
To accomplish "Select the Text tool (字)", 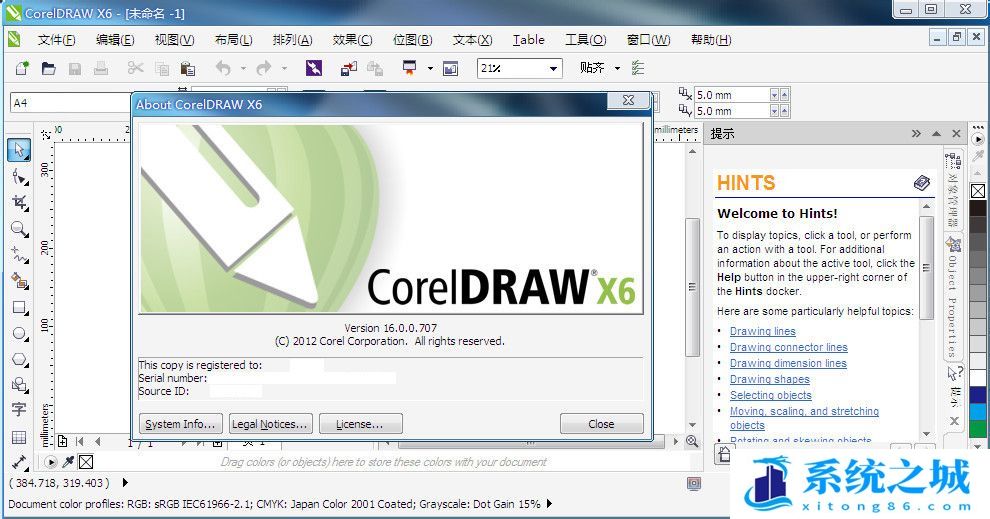I will coord(19,410).
